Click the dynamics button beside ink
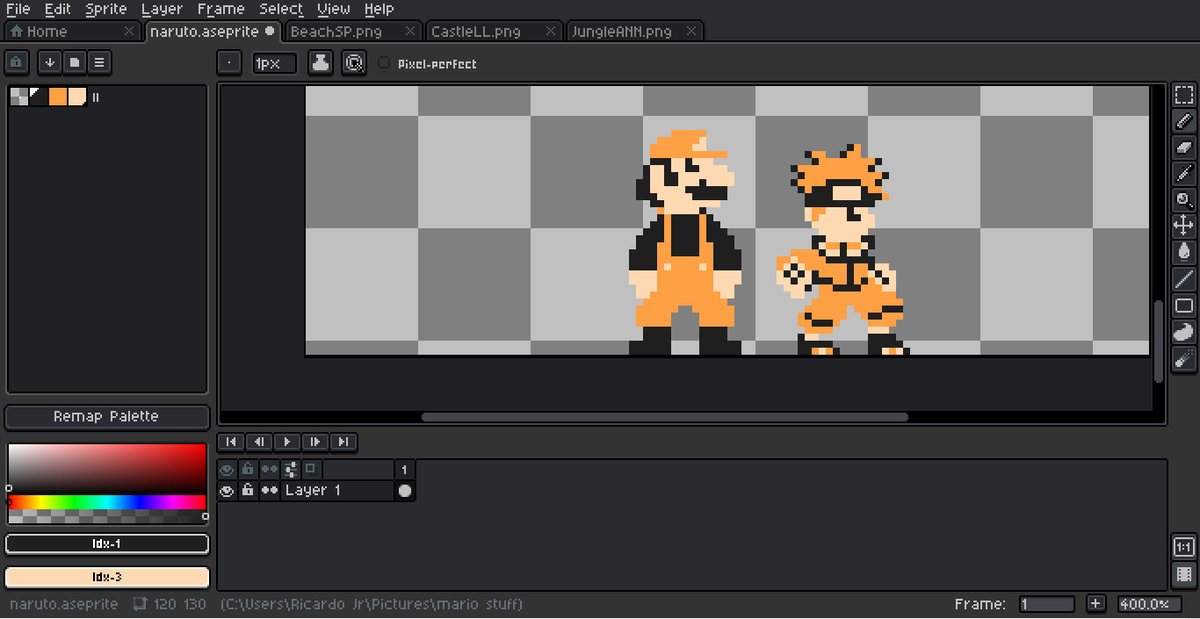1200x619 pixels. click(x=353, y=63)
